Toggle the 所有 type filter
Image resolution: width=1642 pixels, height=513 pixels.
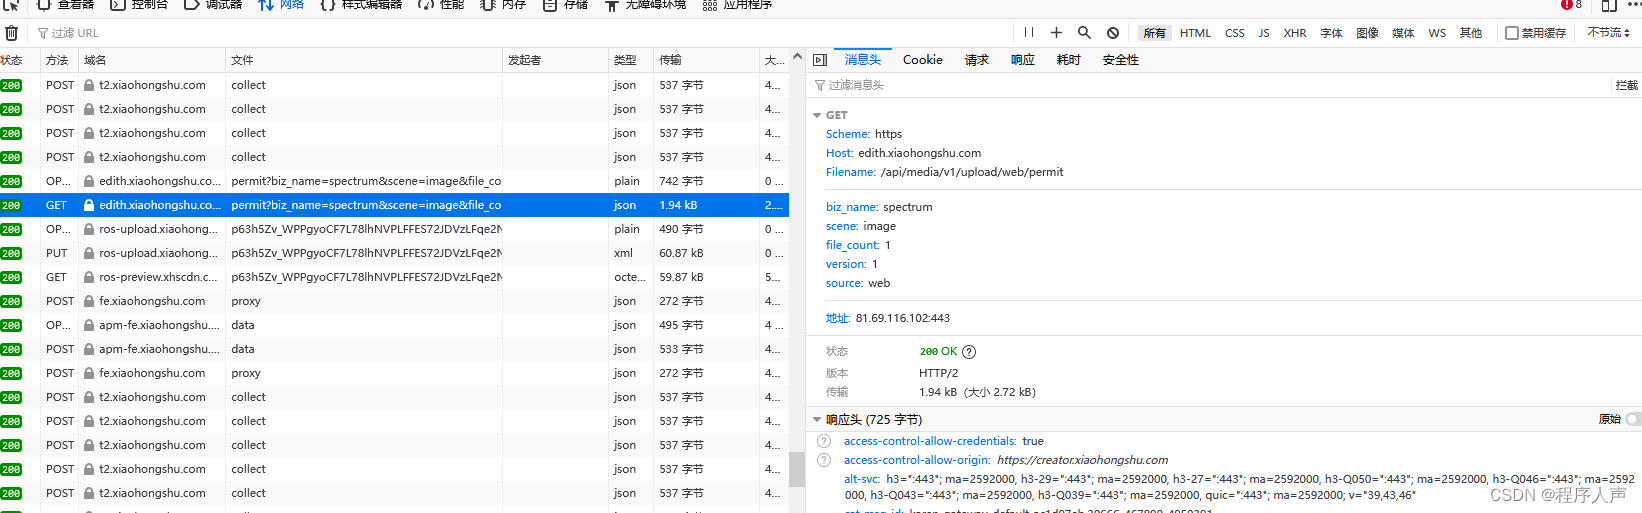pyautogui.click(x=1154, y=33)
